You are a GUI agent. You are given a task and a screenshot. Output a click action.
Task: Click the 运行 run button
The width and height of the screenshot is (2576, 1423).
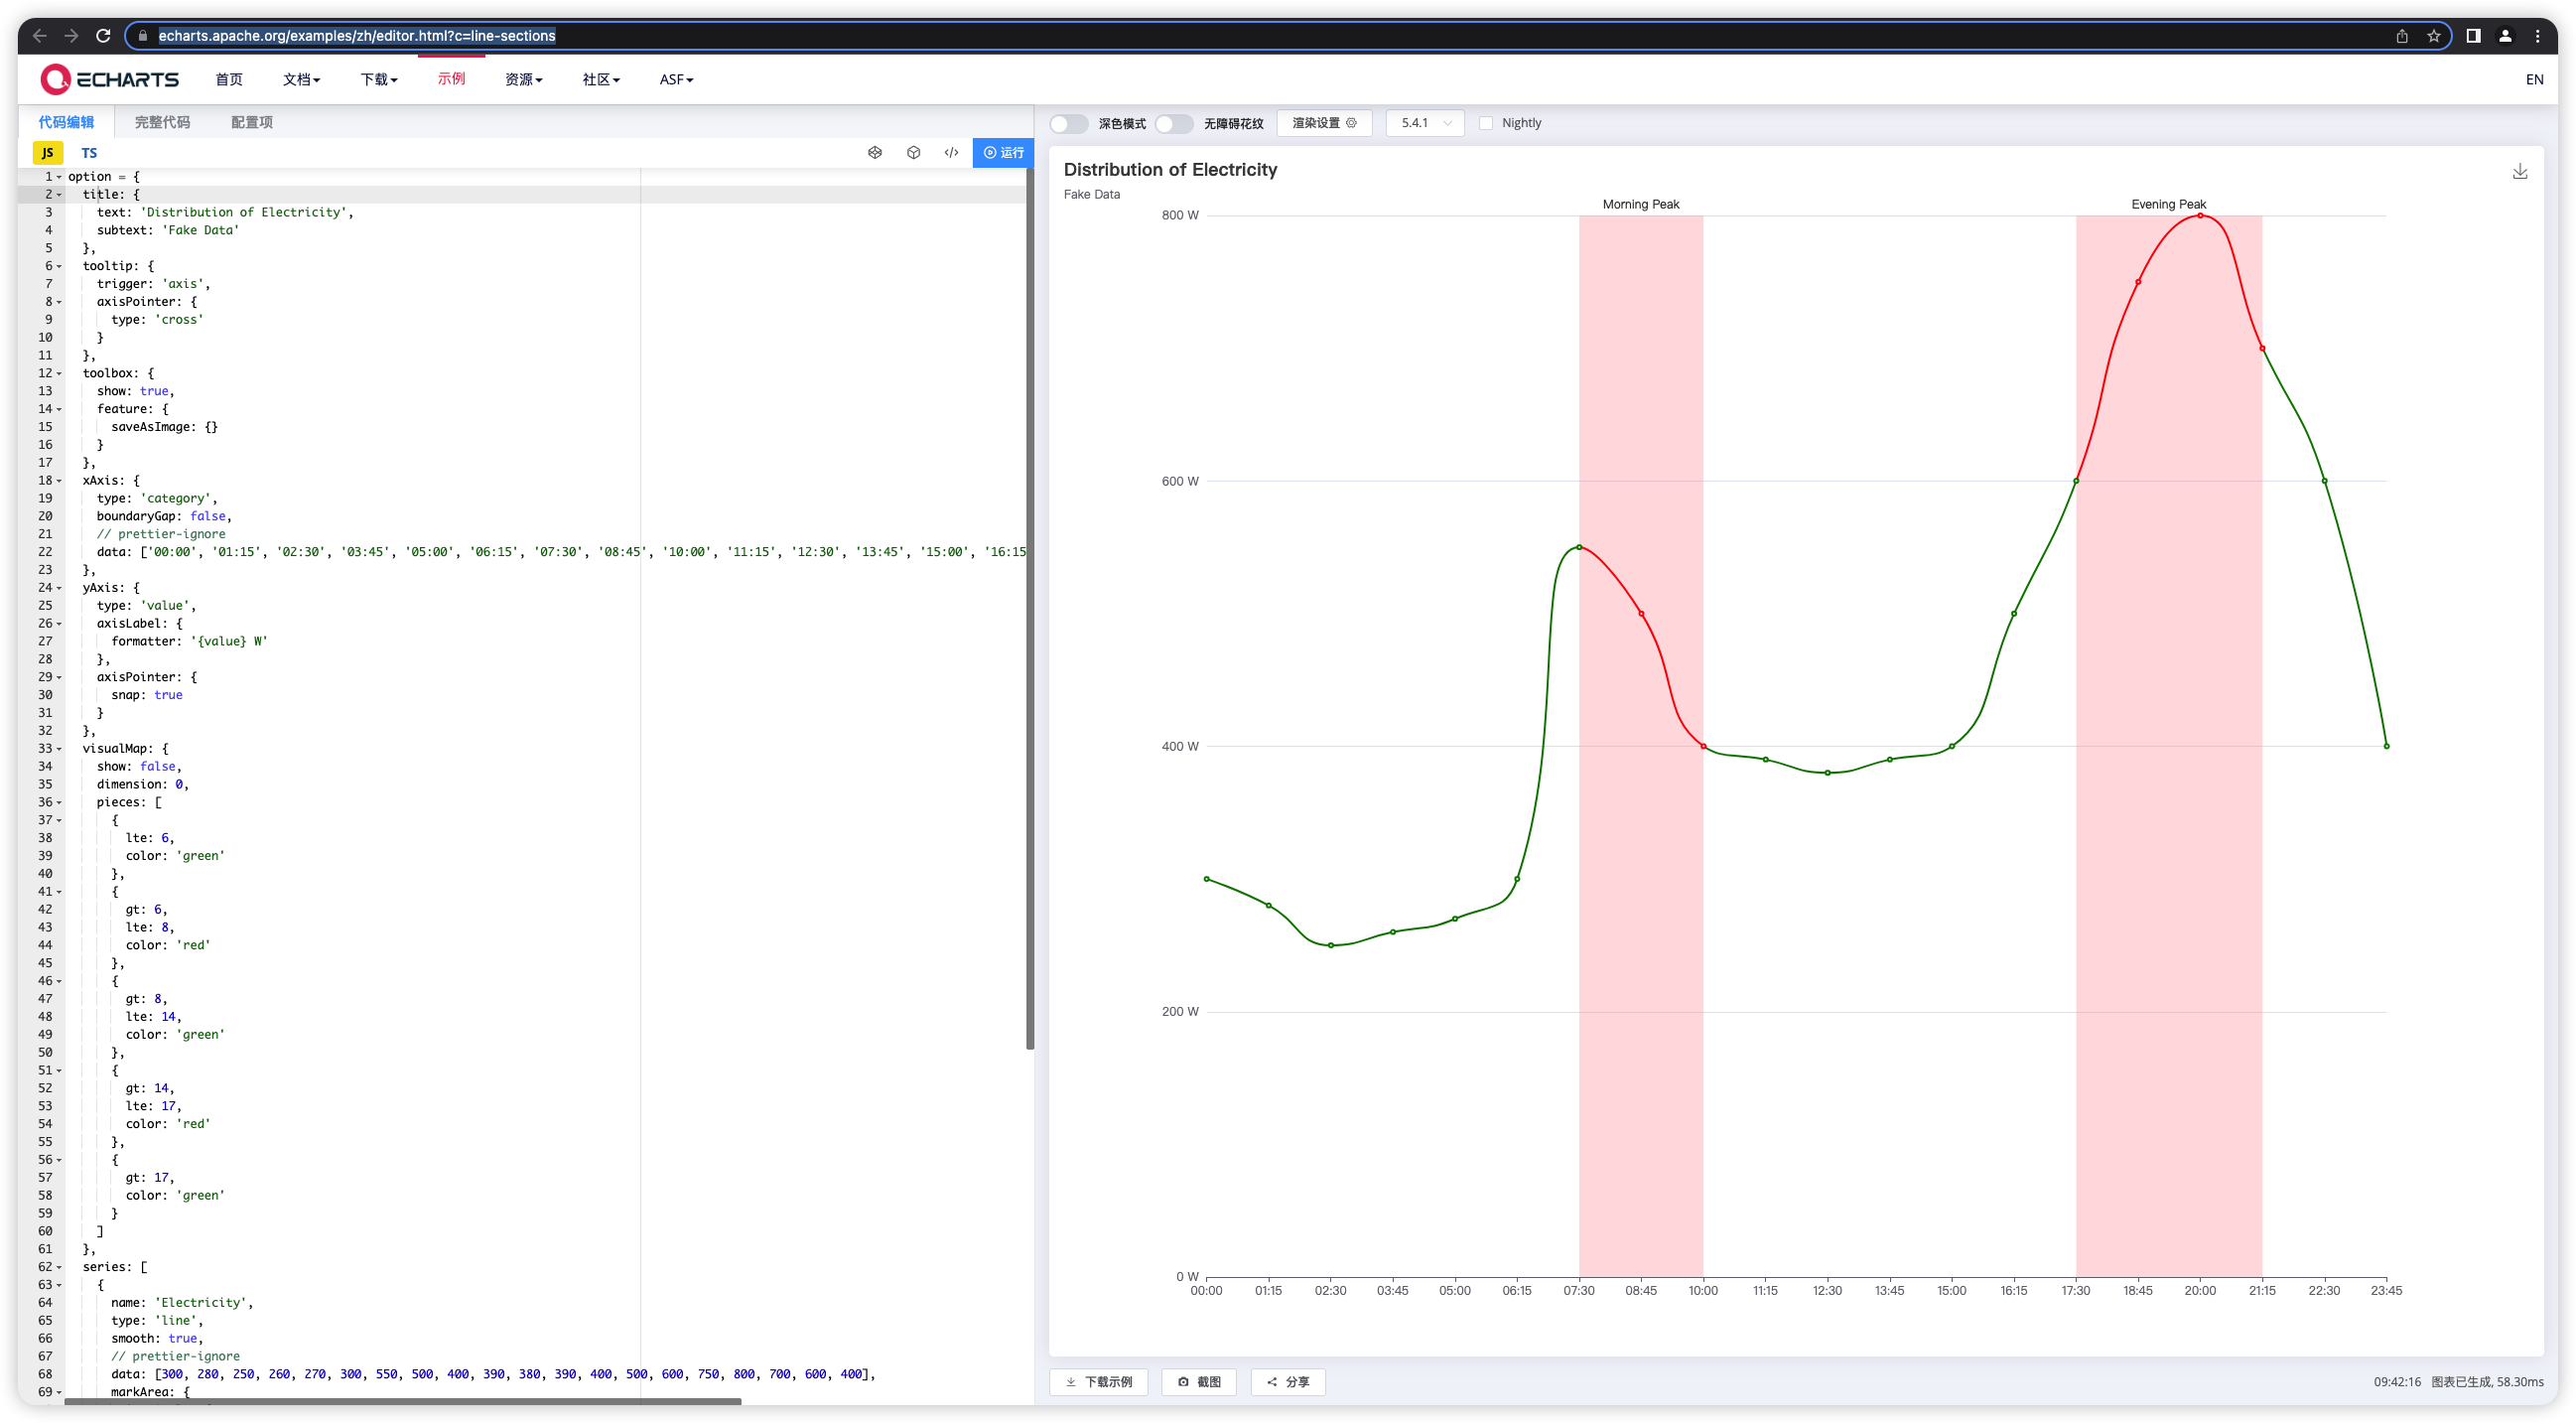click(1003, 153)
